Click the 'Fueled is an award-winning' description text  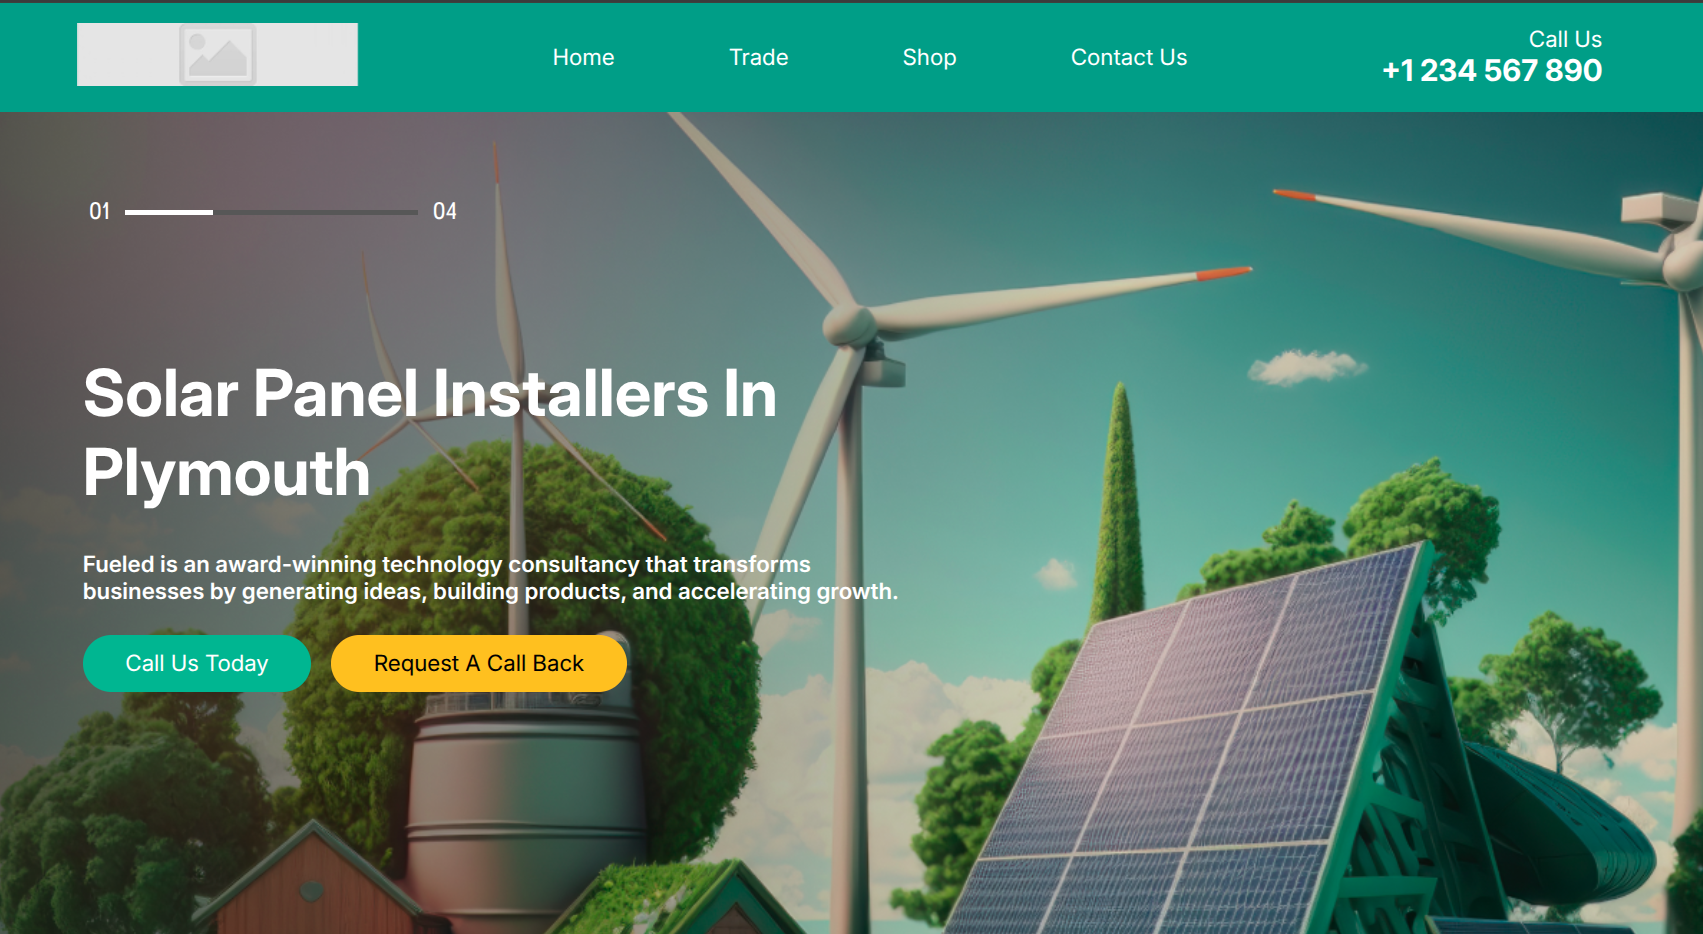click(x=490, y=578)
